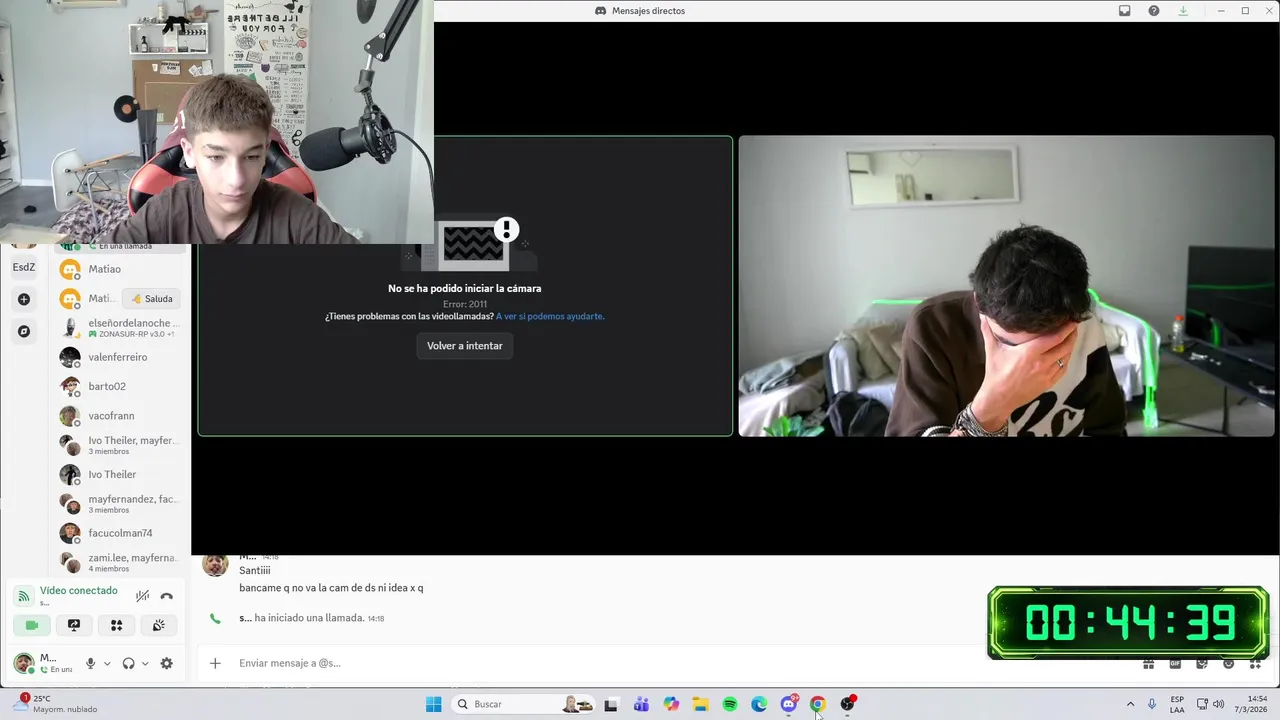Open the weather widget 25°C

55,704
